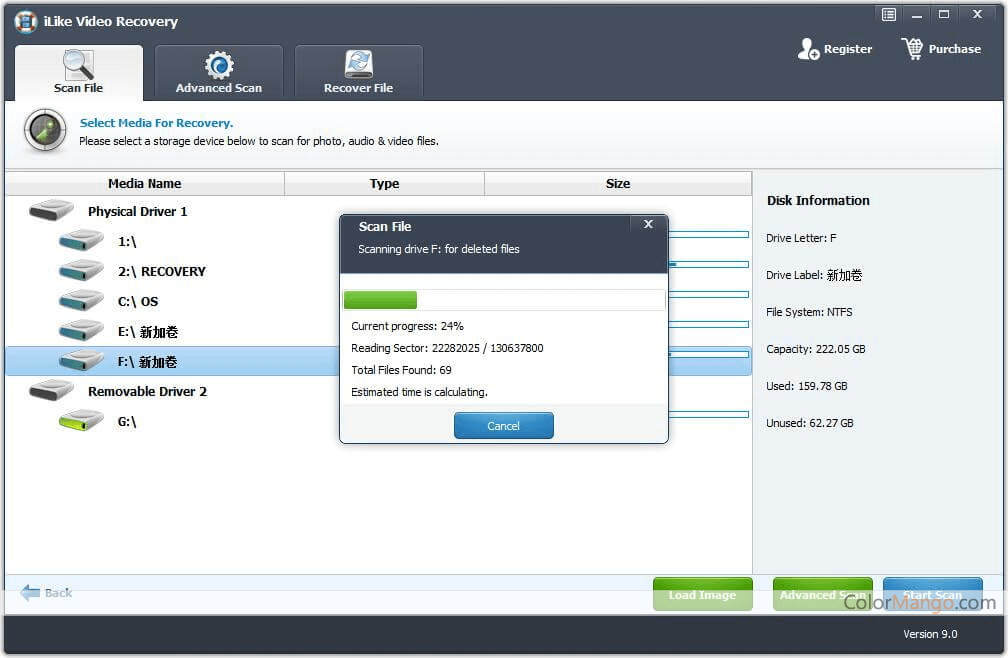Image resolution: width=1008 pixels, height=658 pixels.
Task: Click the 'Disk Information' heading
Action: [818, 200]
